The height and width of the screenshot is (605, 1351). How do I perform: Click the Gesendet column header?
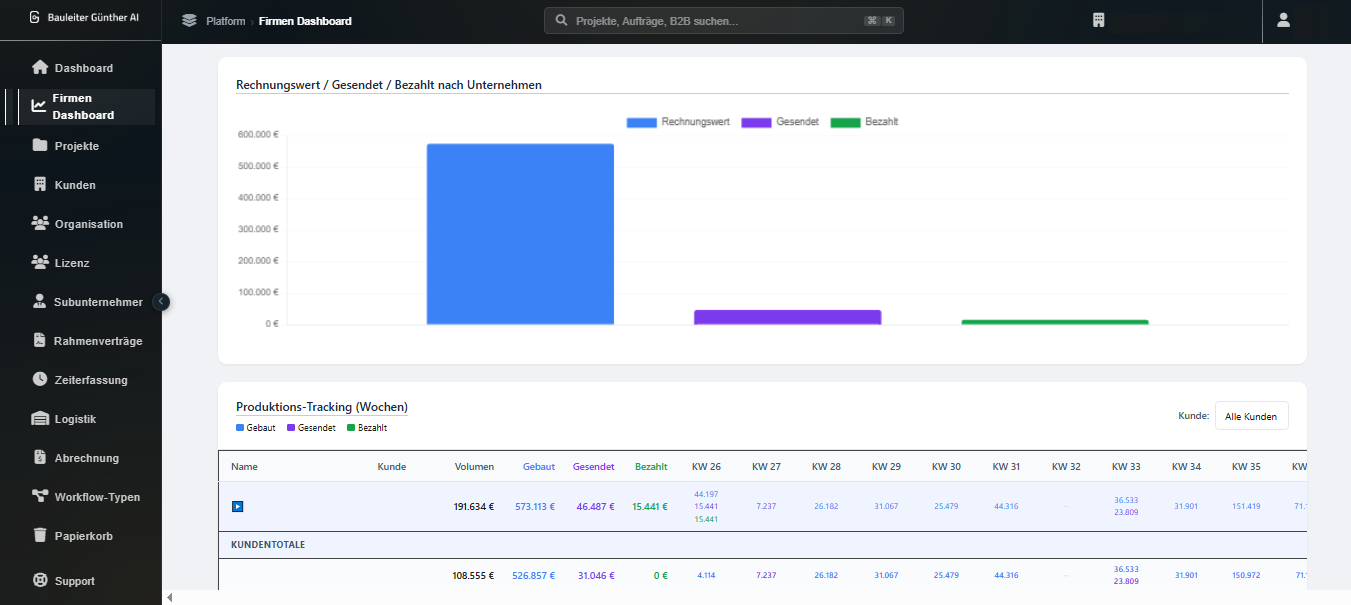[x=594, y=467]
